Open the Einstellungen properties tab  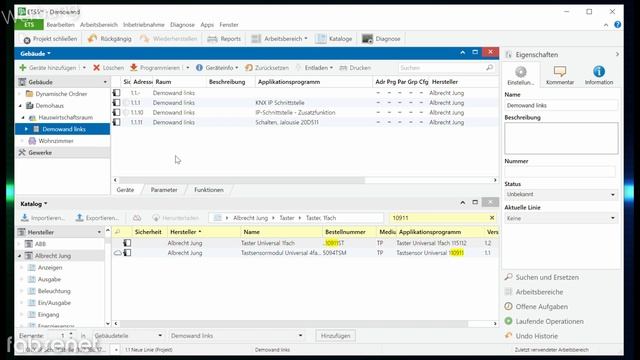[x=520, y=76]
